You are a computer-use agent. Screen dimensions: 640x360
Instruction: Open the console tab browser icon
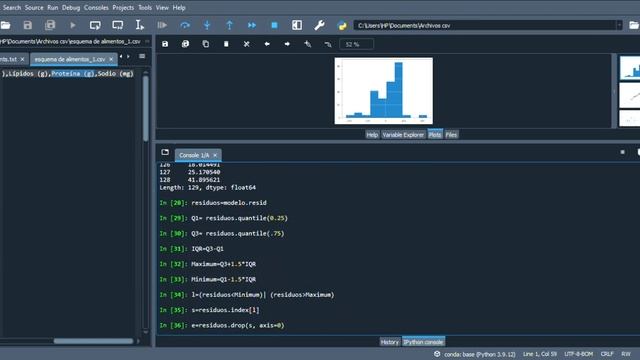point(165,152)
